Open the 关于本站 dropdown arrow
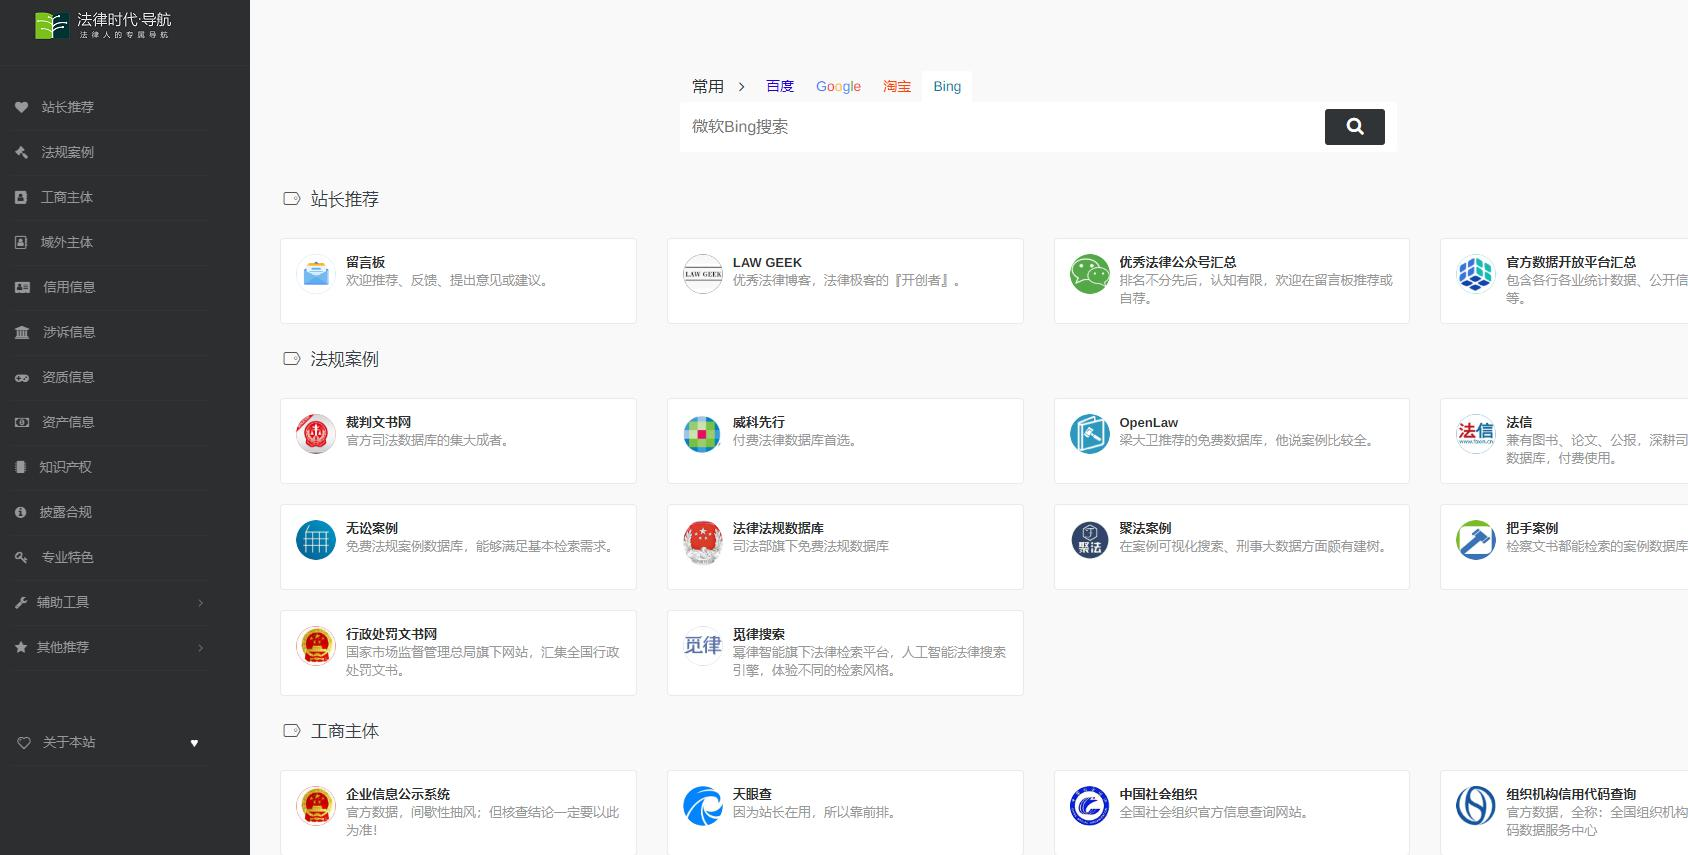 tap(194, 743)
